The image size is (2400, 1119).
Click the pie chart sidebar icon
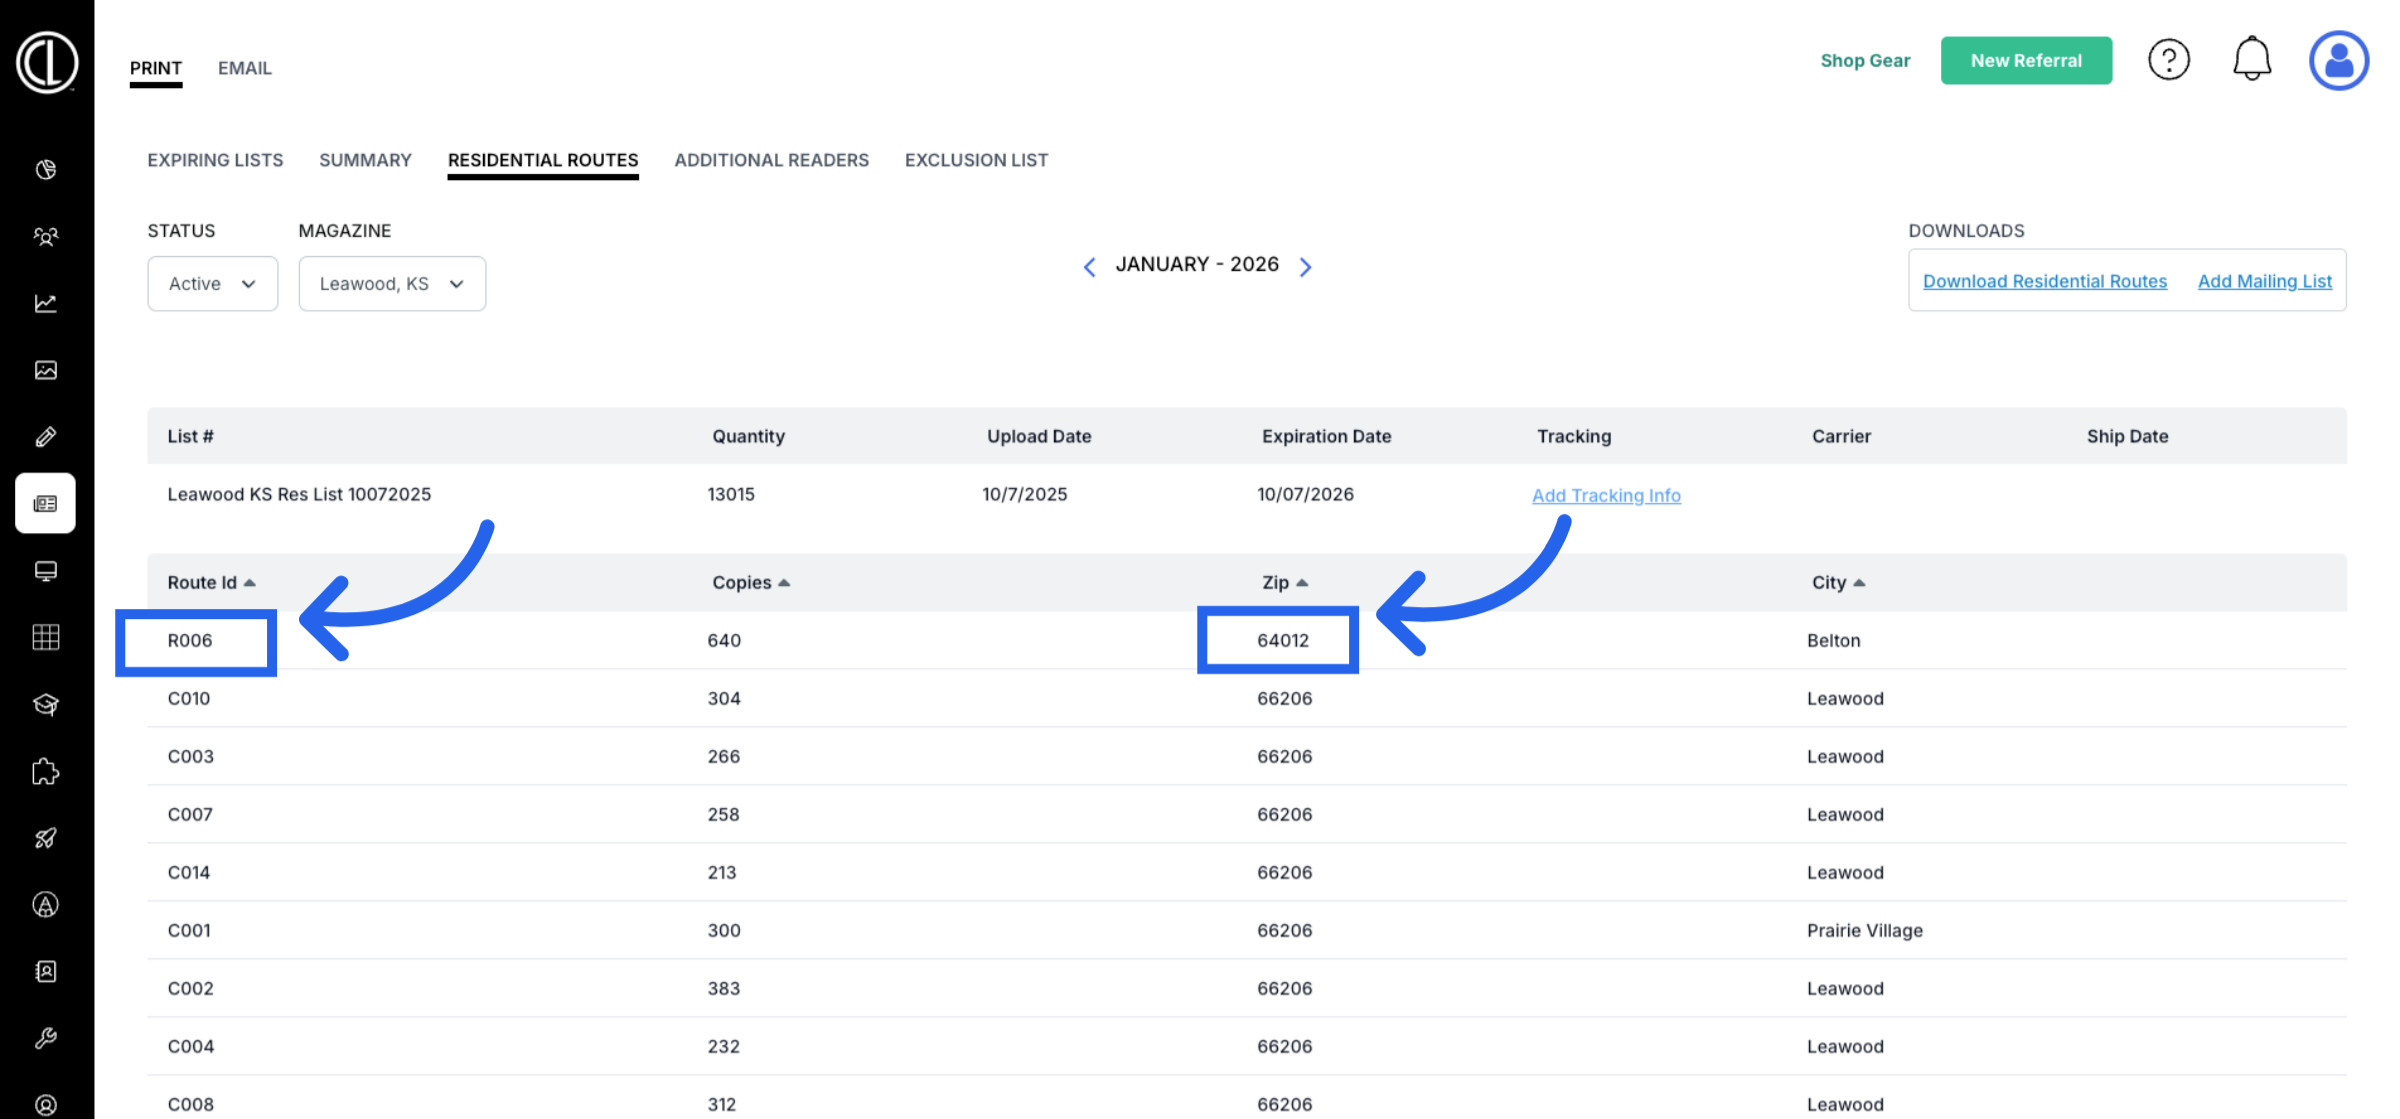[x=46, y=170]
